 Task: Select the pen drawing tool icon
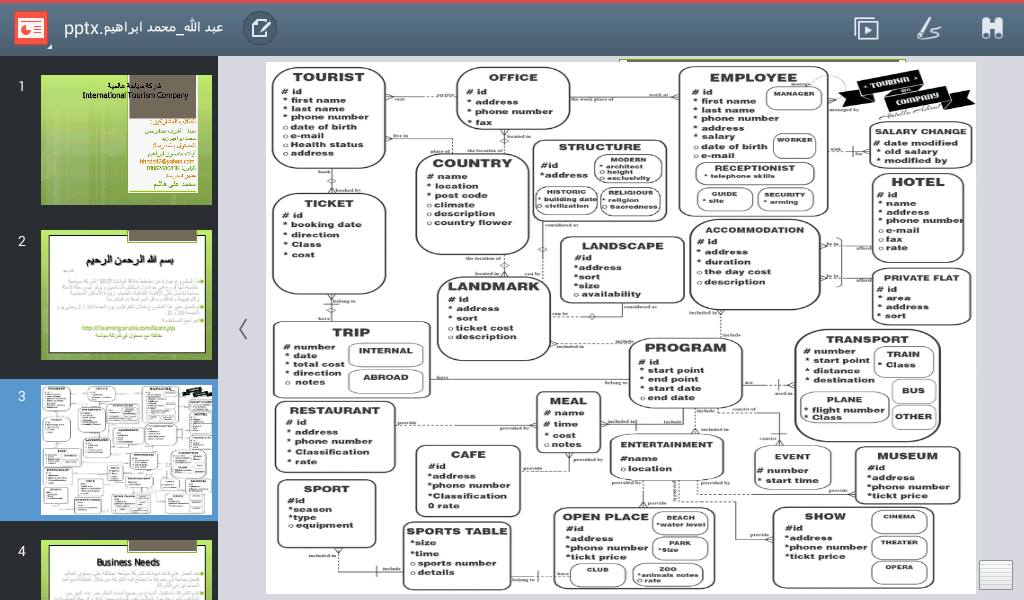click(929, 28)
